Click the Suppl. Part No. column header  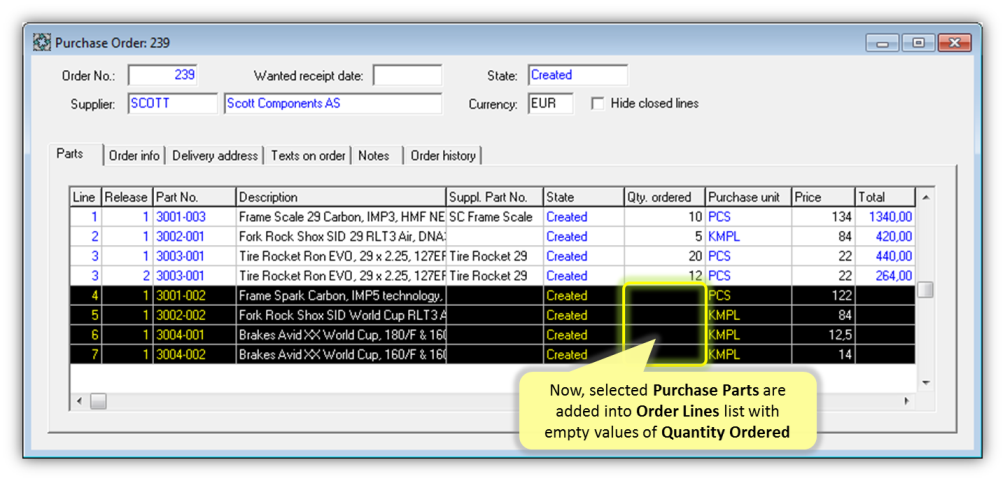pos(495,197)
